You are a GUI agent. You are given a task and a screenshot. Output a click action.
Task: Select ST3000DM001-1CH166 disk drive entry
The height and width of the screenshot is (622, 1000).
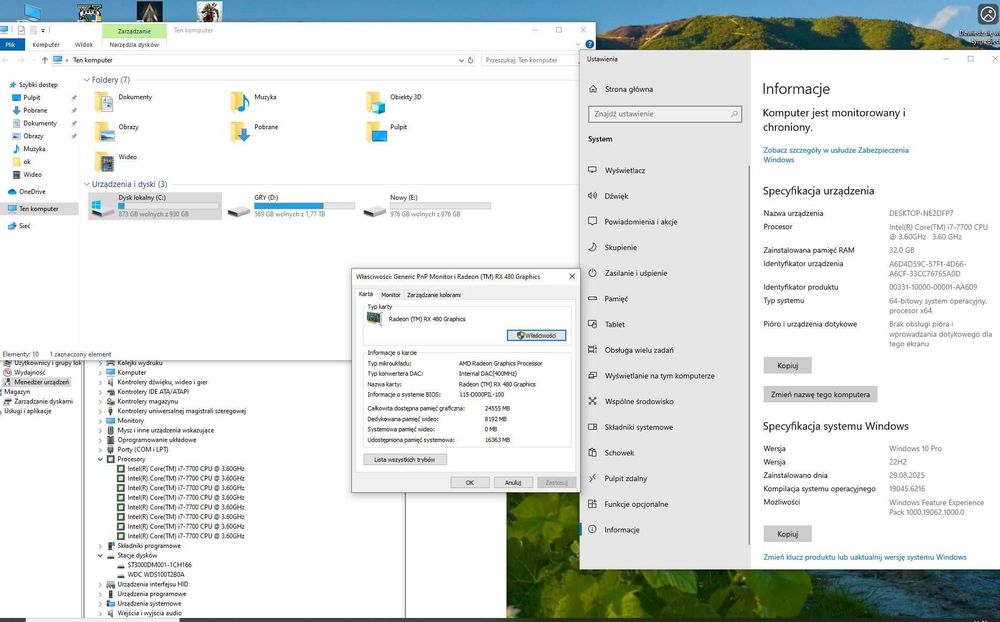coord(154,565)
